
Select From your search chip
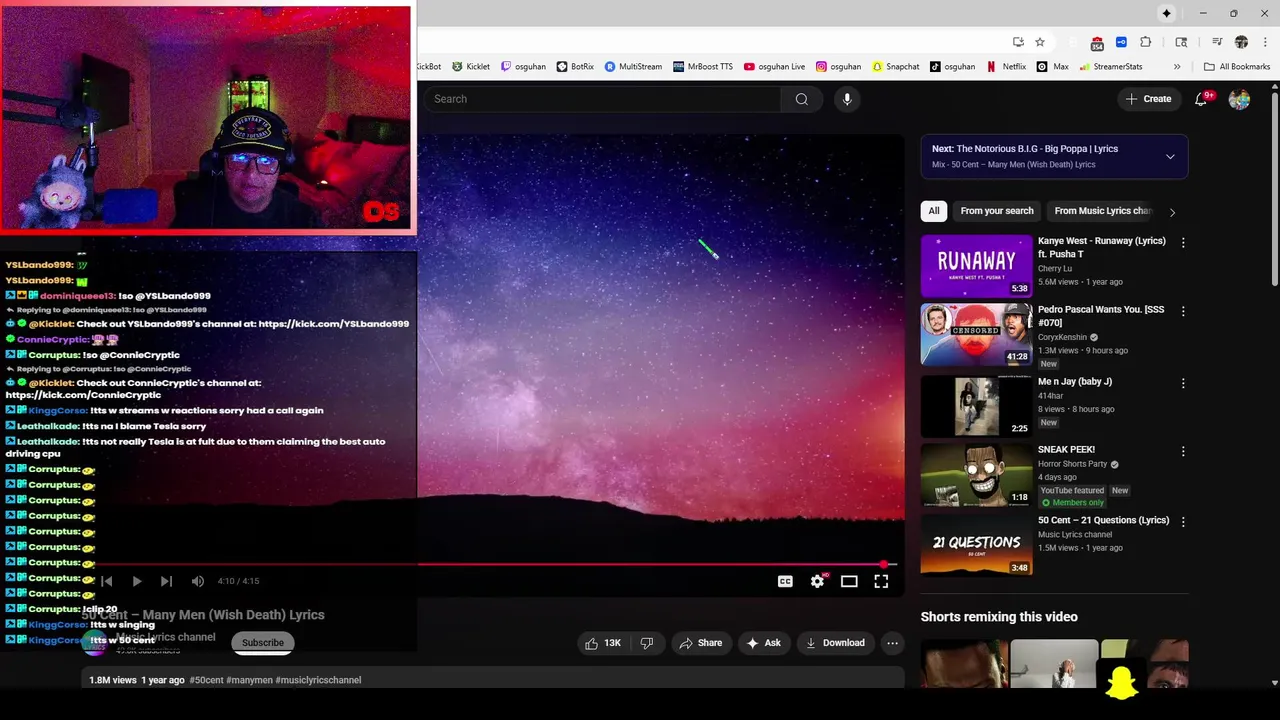pos(997,211)
